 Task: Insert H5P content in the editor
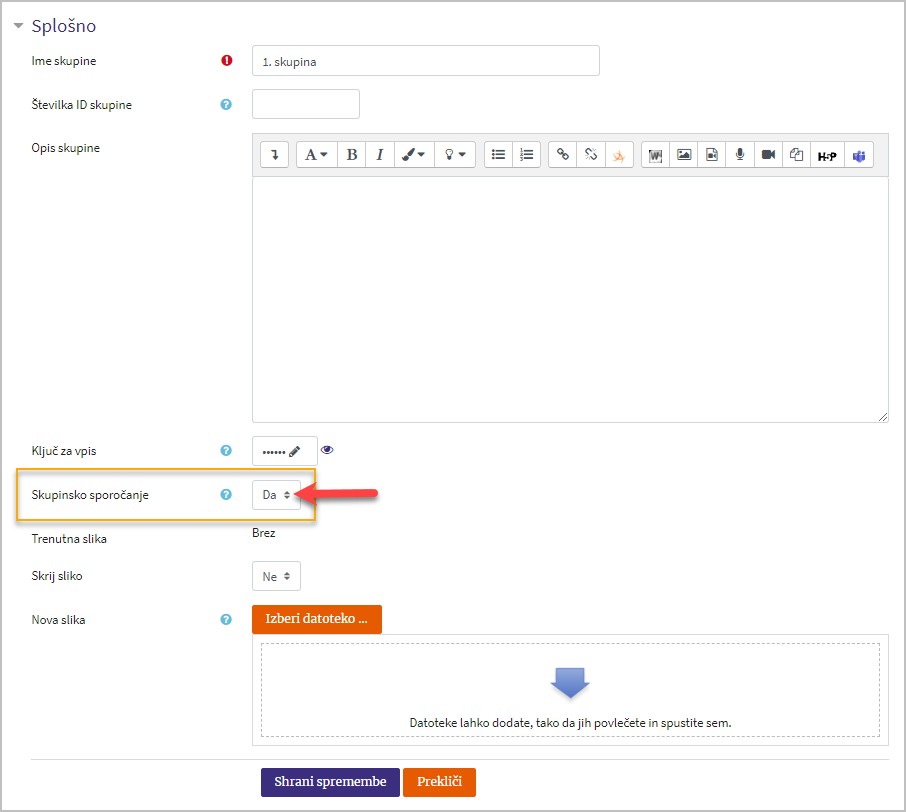click(x=827, y=155)
